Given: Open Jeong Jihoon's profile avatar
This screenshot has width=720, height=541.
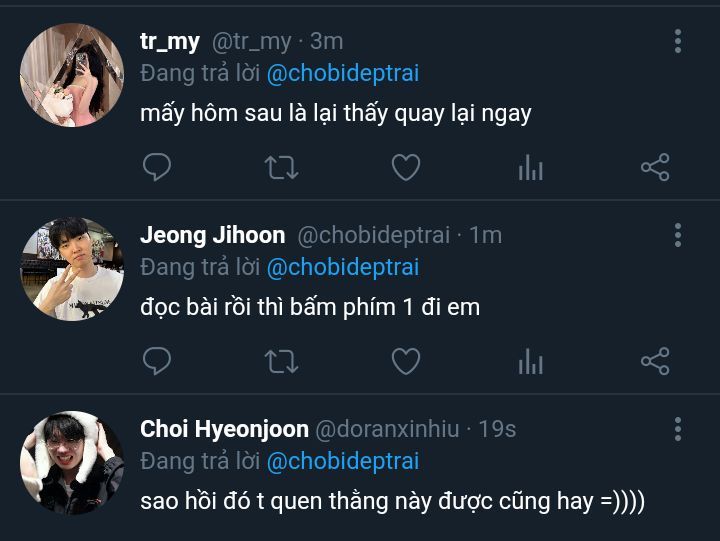Looking at the screenshot, I should tap(72, 269).
